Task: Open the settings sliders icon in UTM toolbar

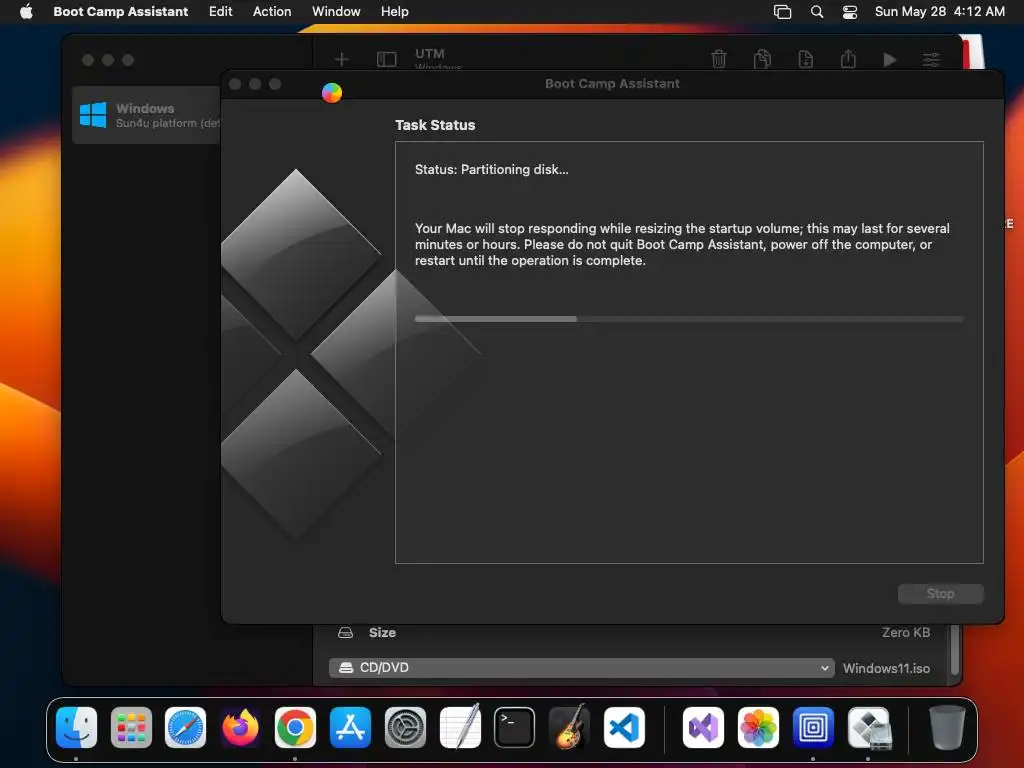Action: (x=931, y=59)
